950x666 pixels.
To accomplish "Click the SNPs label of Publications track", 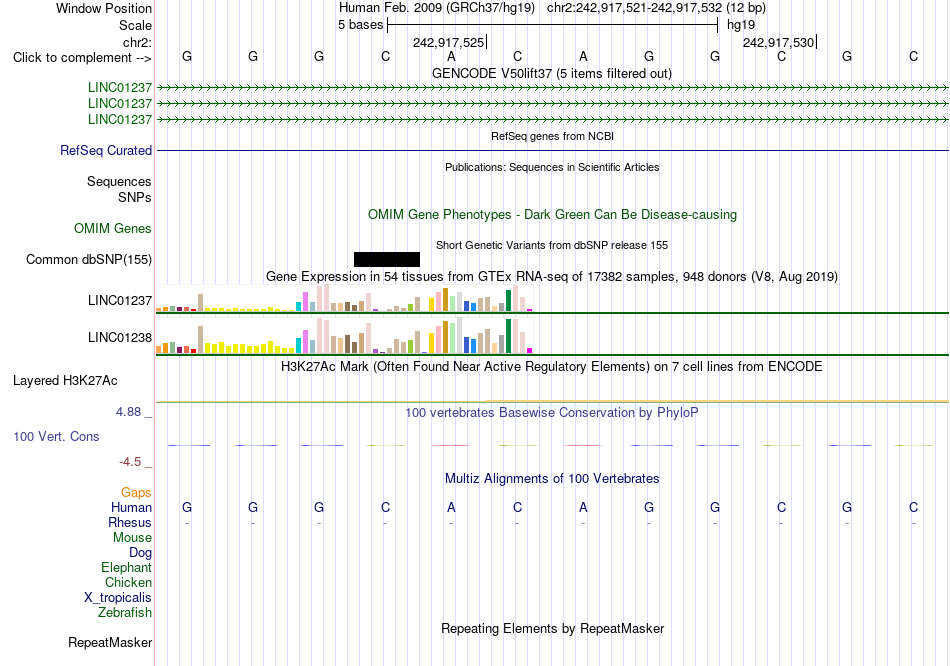I will click(x=135, y=197).
